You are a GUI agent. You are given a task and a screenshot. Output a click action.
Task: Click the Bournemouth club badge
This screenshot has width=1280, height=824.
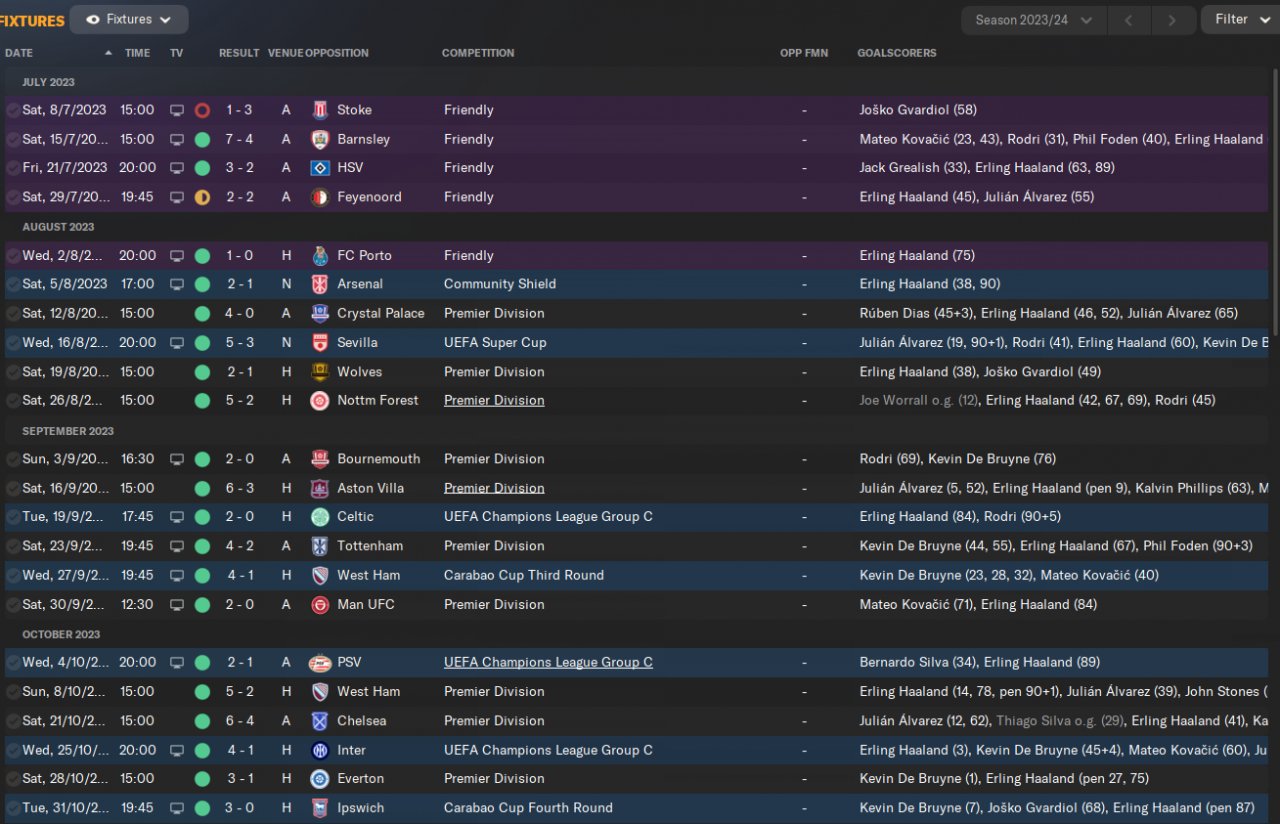pos(320,459)
